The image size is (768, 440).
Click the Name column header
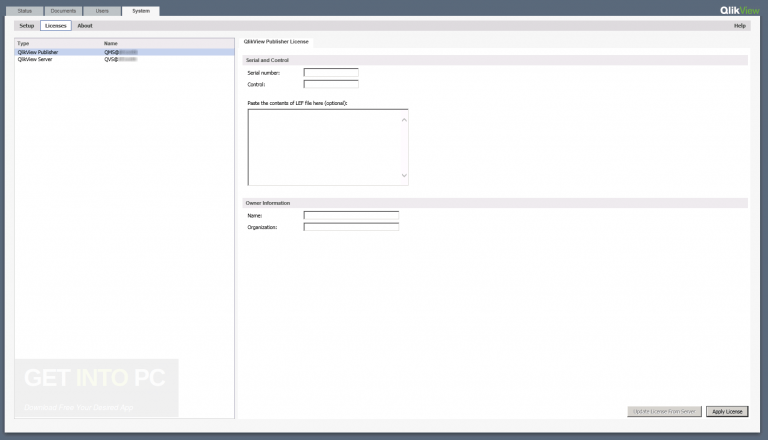point(111,44)
